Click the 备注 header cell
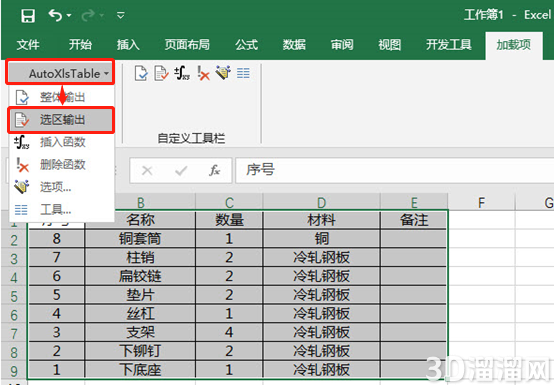 pos(414,220)
